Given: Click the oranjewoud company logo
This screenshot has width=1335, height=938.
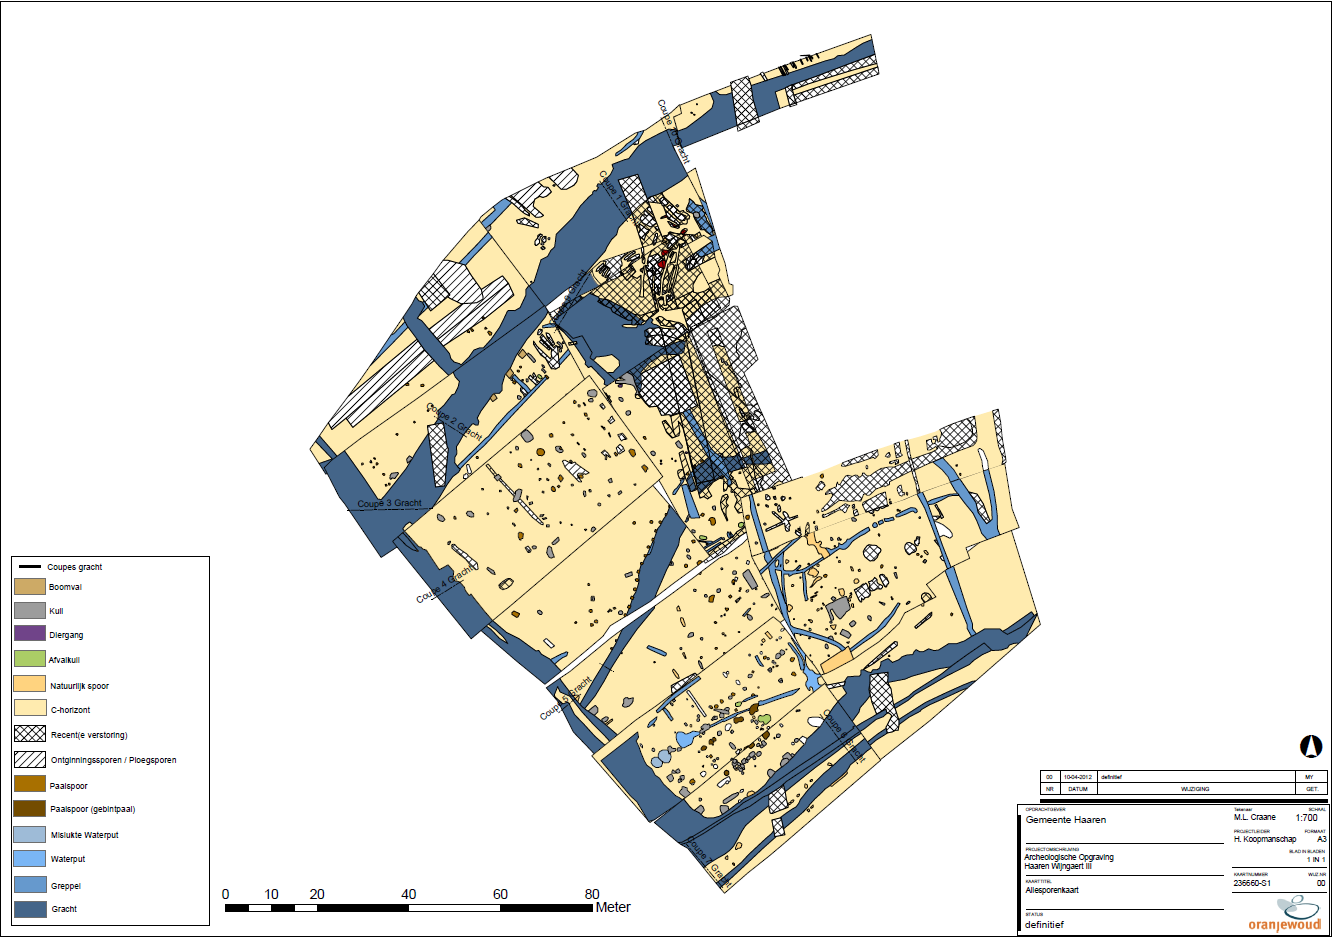Looking at the screenshot, I should pyautogui.click(x=1284, y=914).
